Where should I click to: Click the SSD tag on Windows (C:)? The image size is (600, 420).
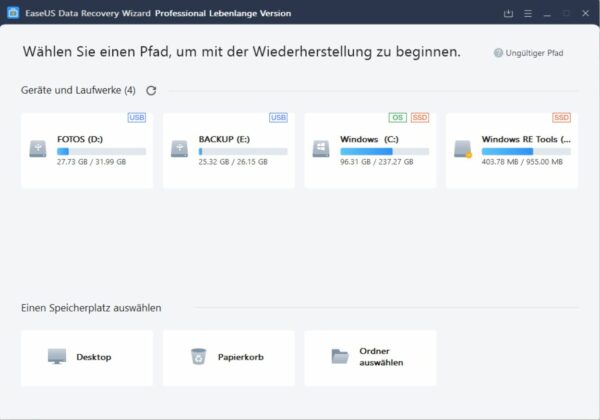420,117
